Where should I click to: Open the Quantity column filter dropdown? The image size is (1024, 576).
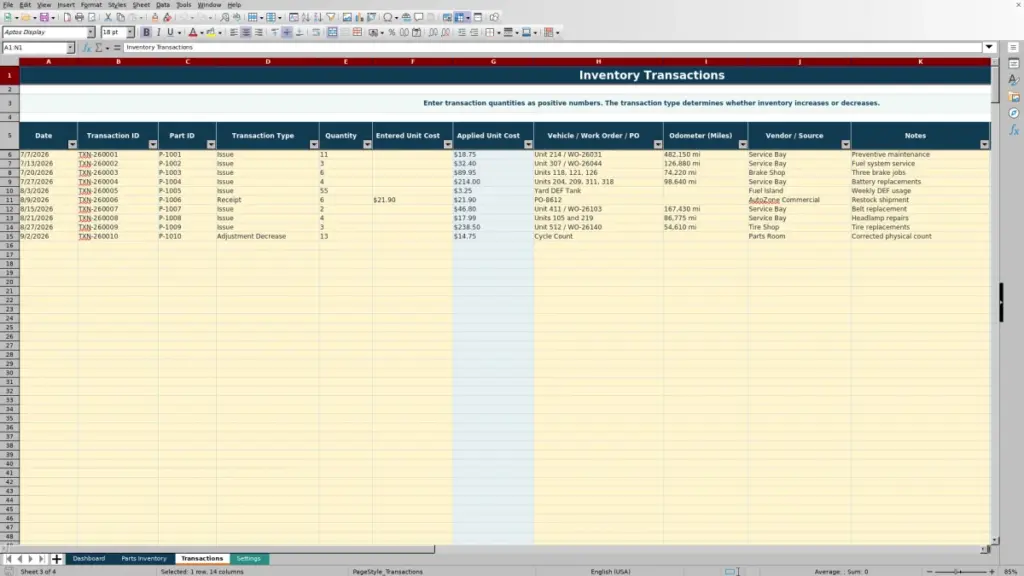367,144
